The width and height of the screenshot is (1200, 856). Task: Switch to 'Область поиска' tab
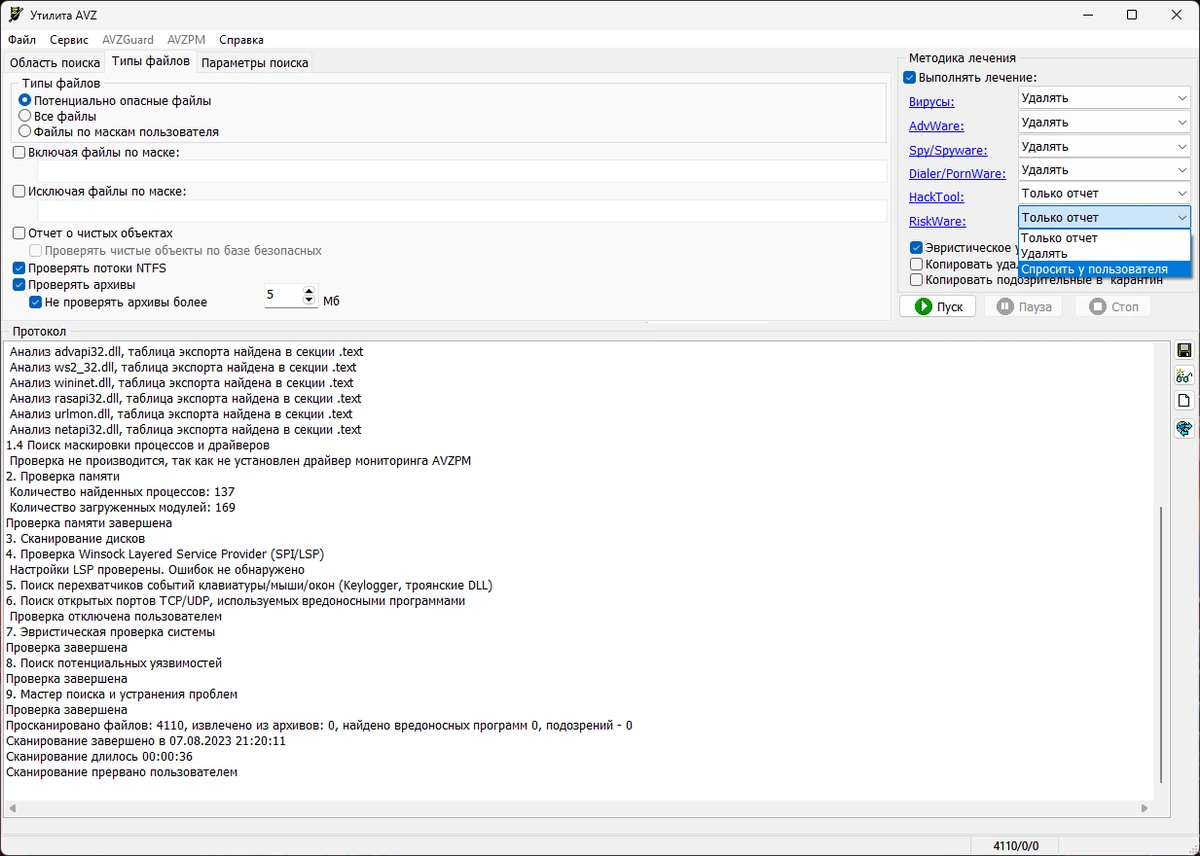[x=55, y=63]
